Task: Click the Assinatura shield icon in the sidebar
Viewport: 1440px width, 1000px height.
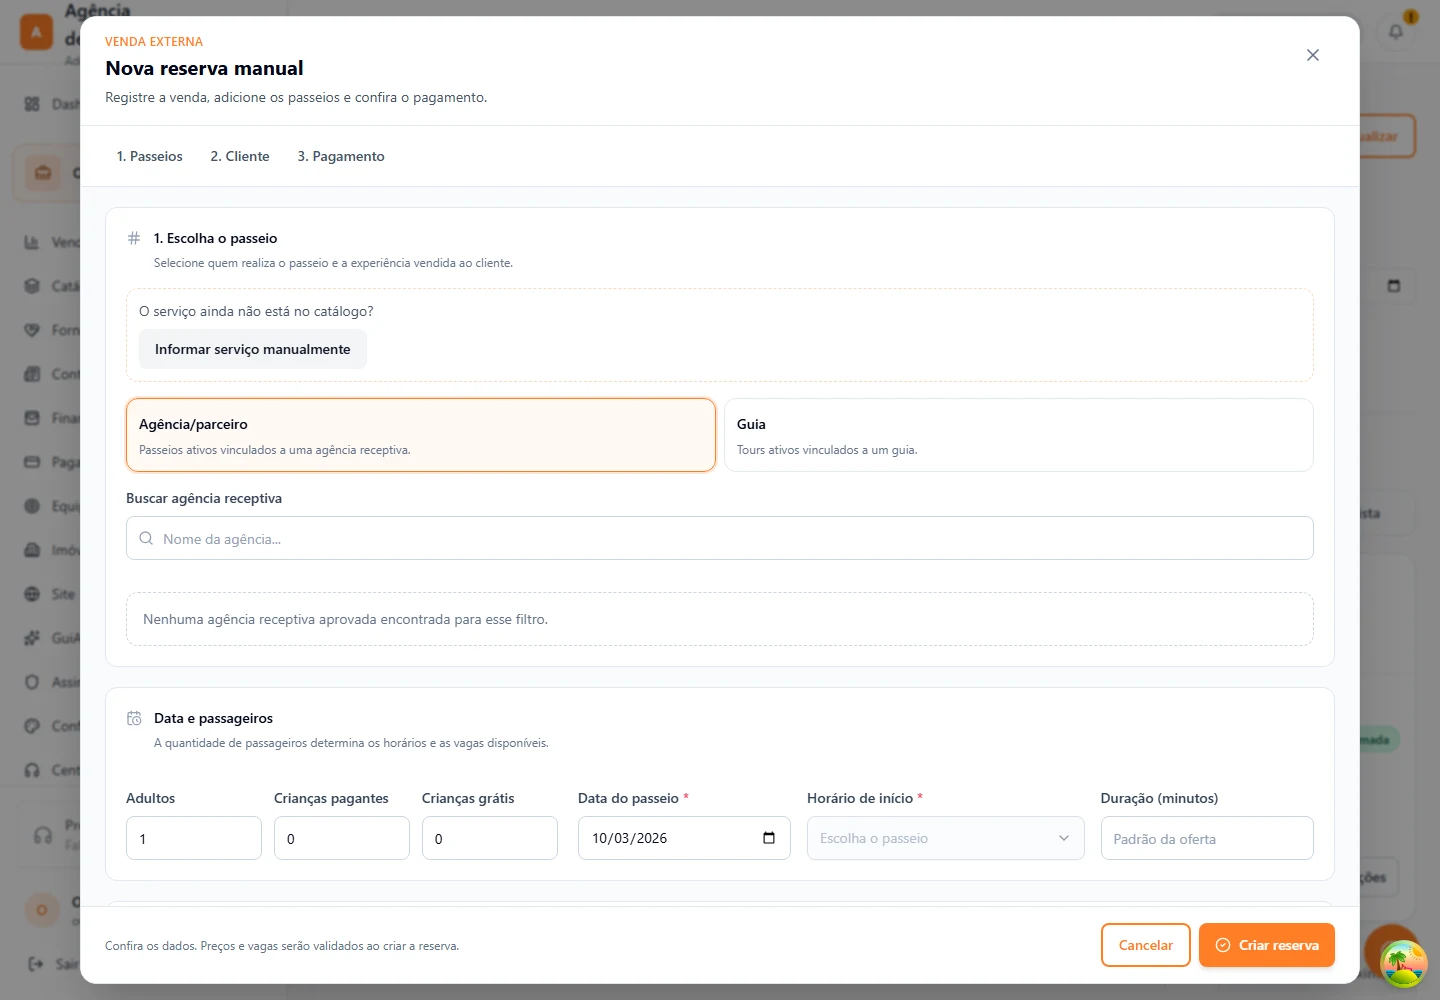Action: pyautogui.click(x=32, y=682)
